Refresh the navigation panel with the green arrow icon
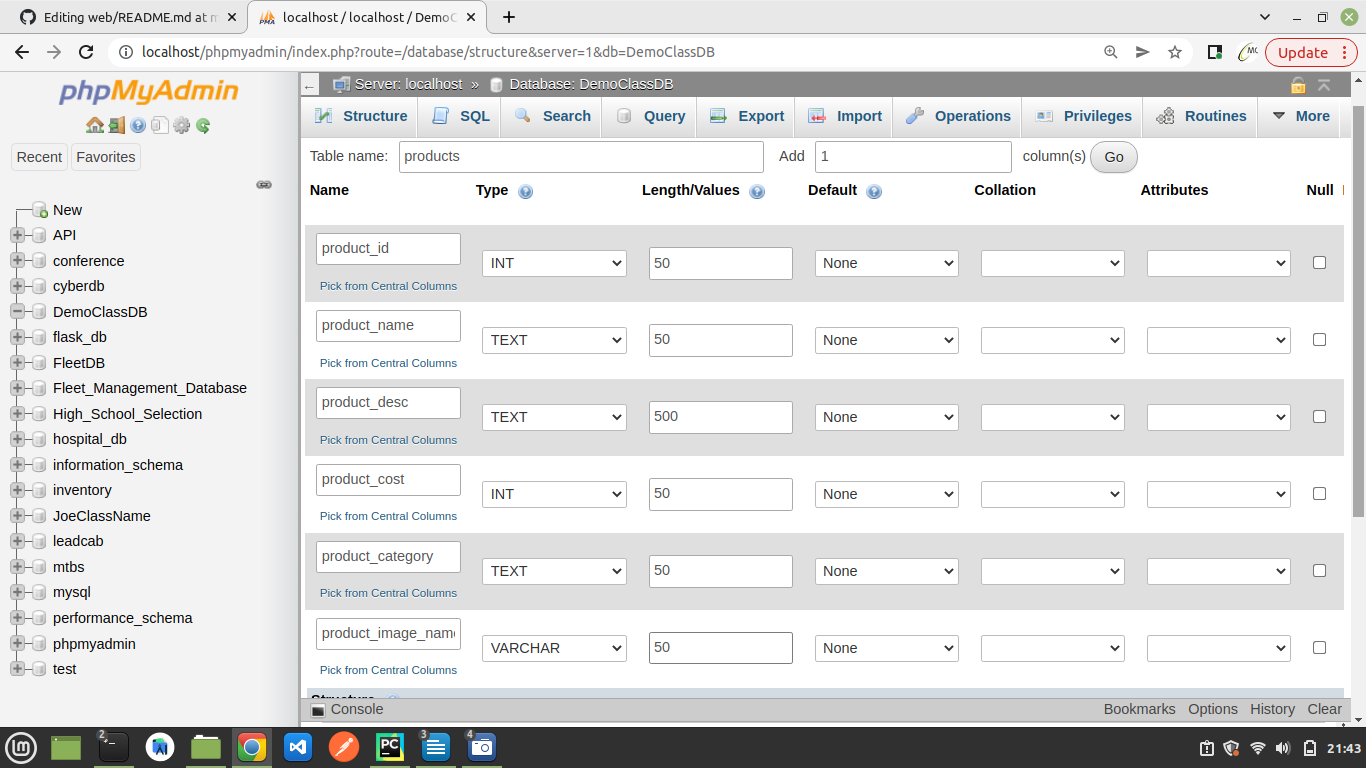The image size is (1366, 768). pos(203,126)
